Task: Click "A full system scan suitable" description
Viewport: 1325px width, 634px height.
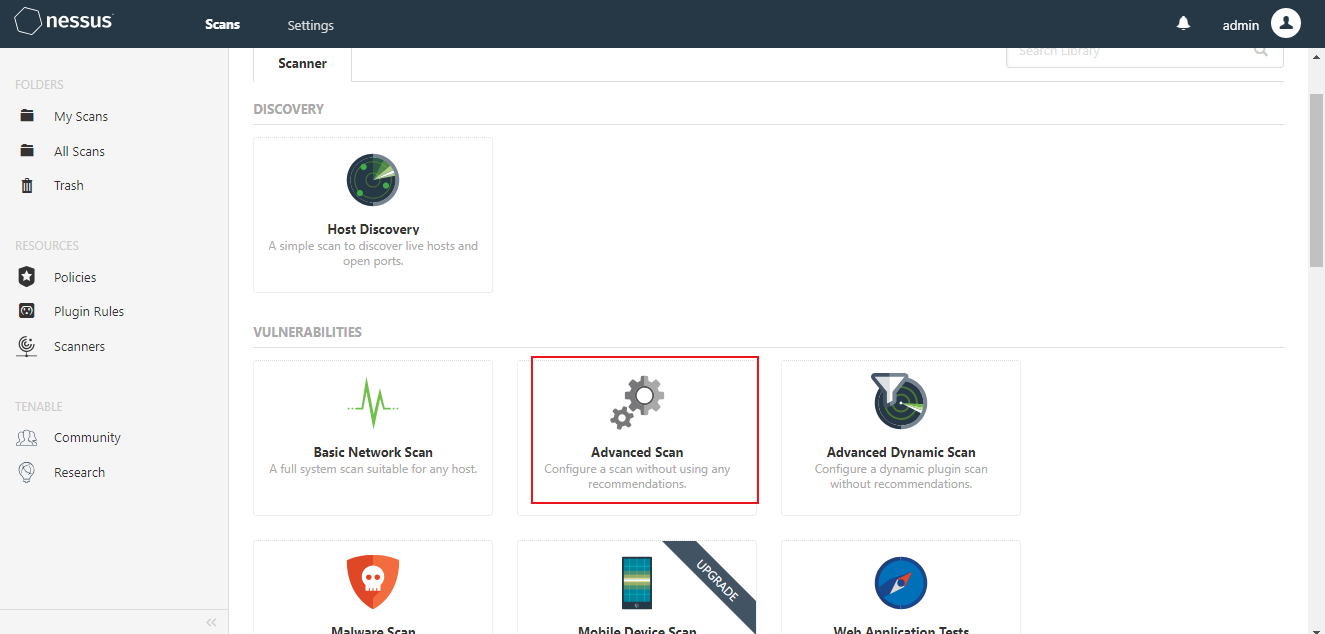Action: 373,468
